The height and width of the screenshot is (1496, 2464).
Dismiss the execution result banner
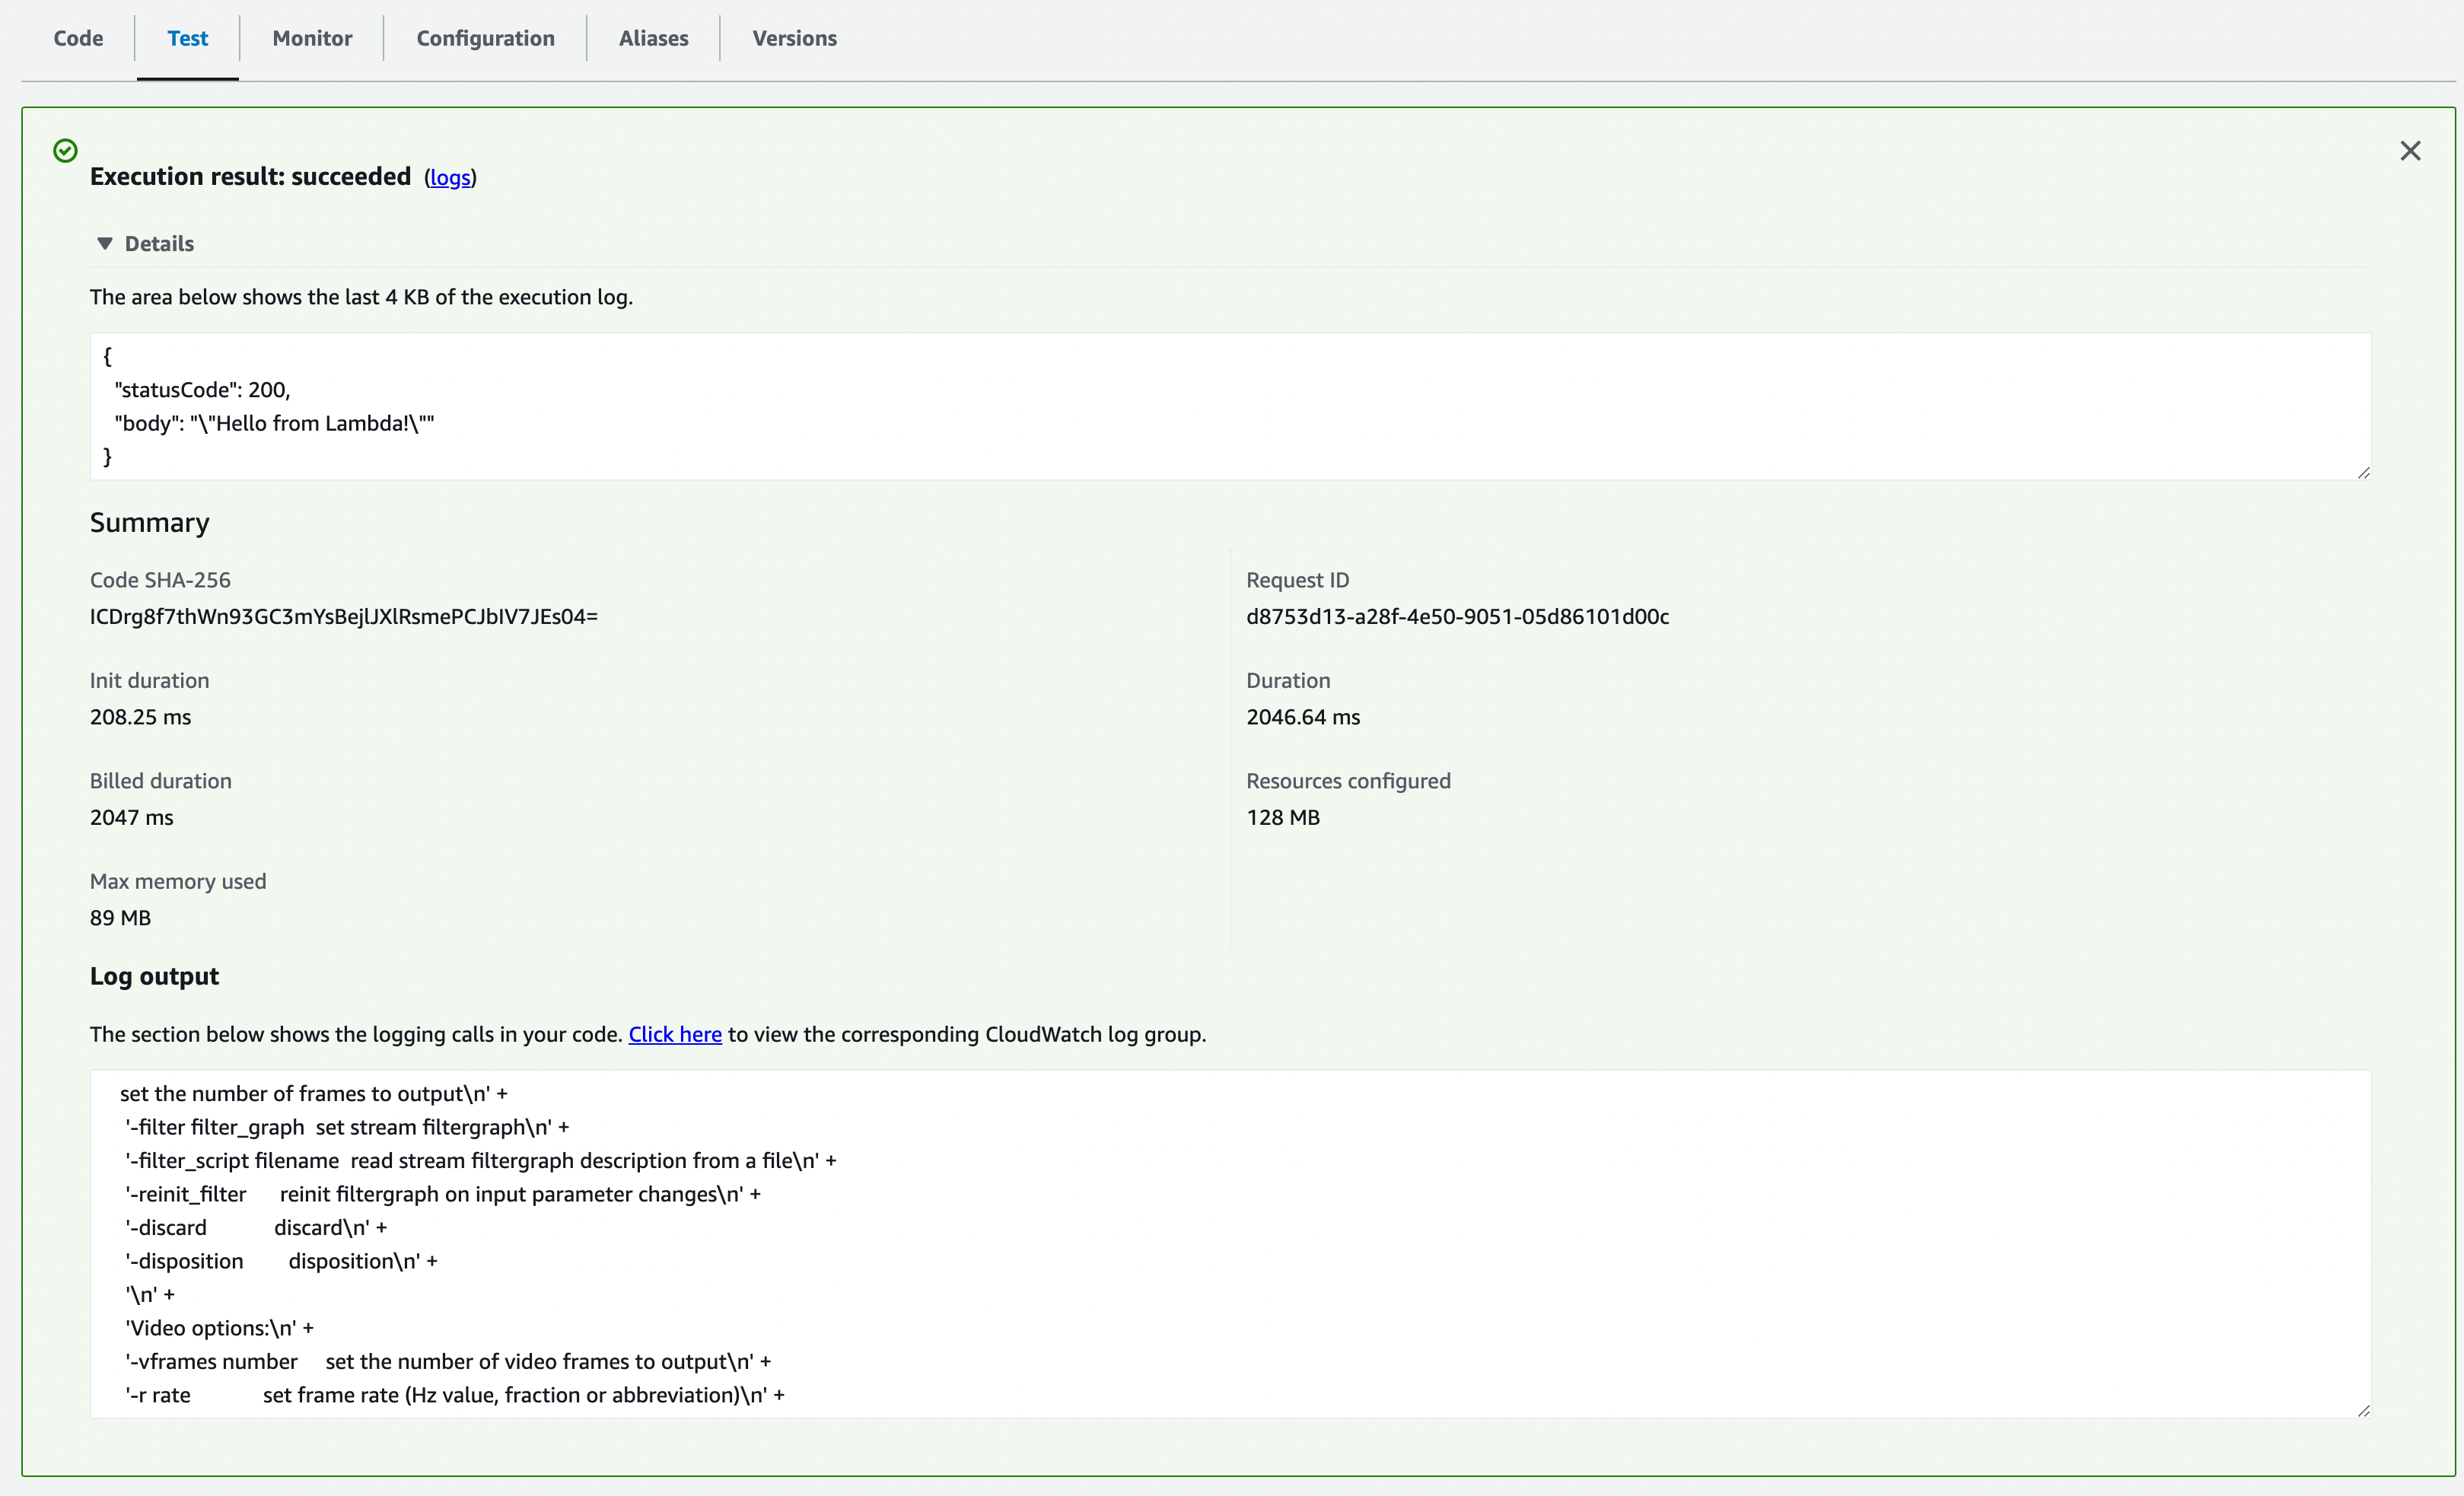[2410, 151]
